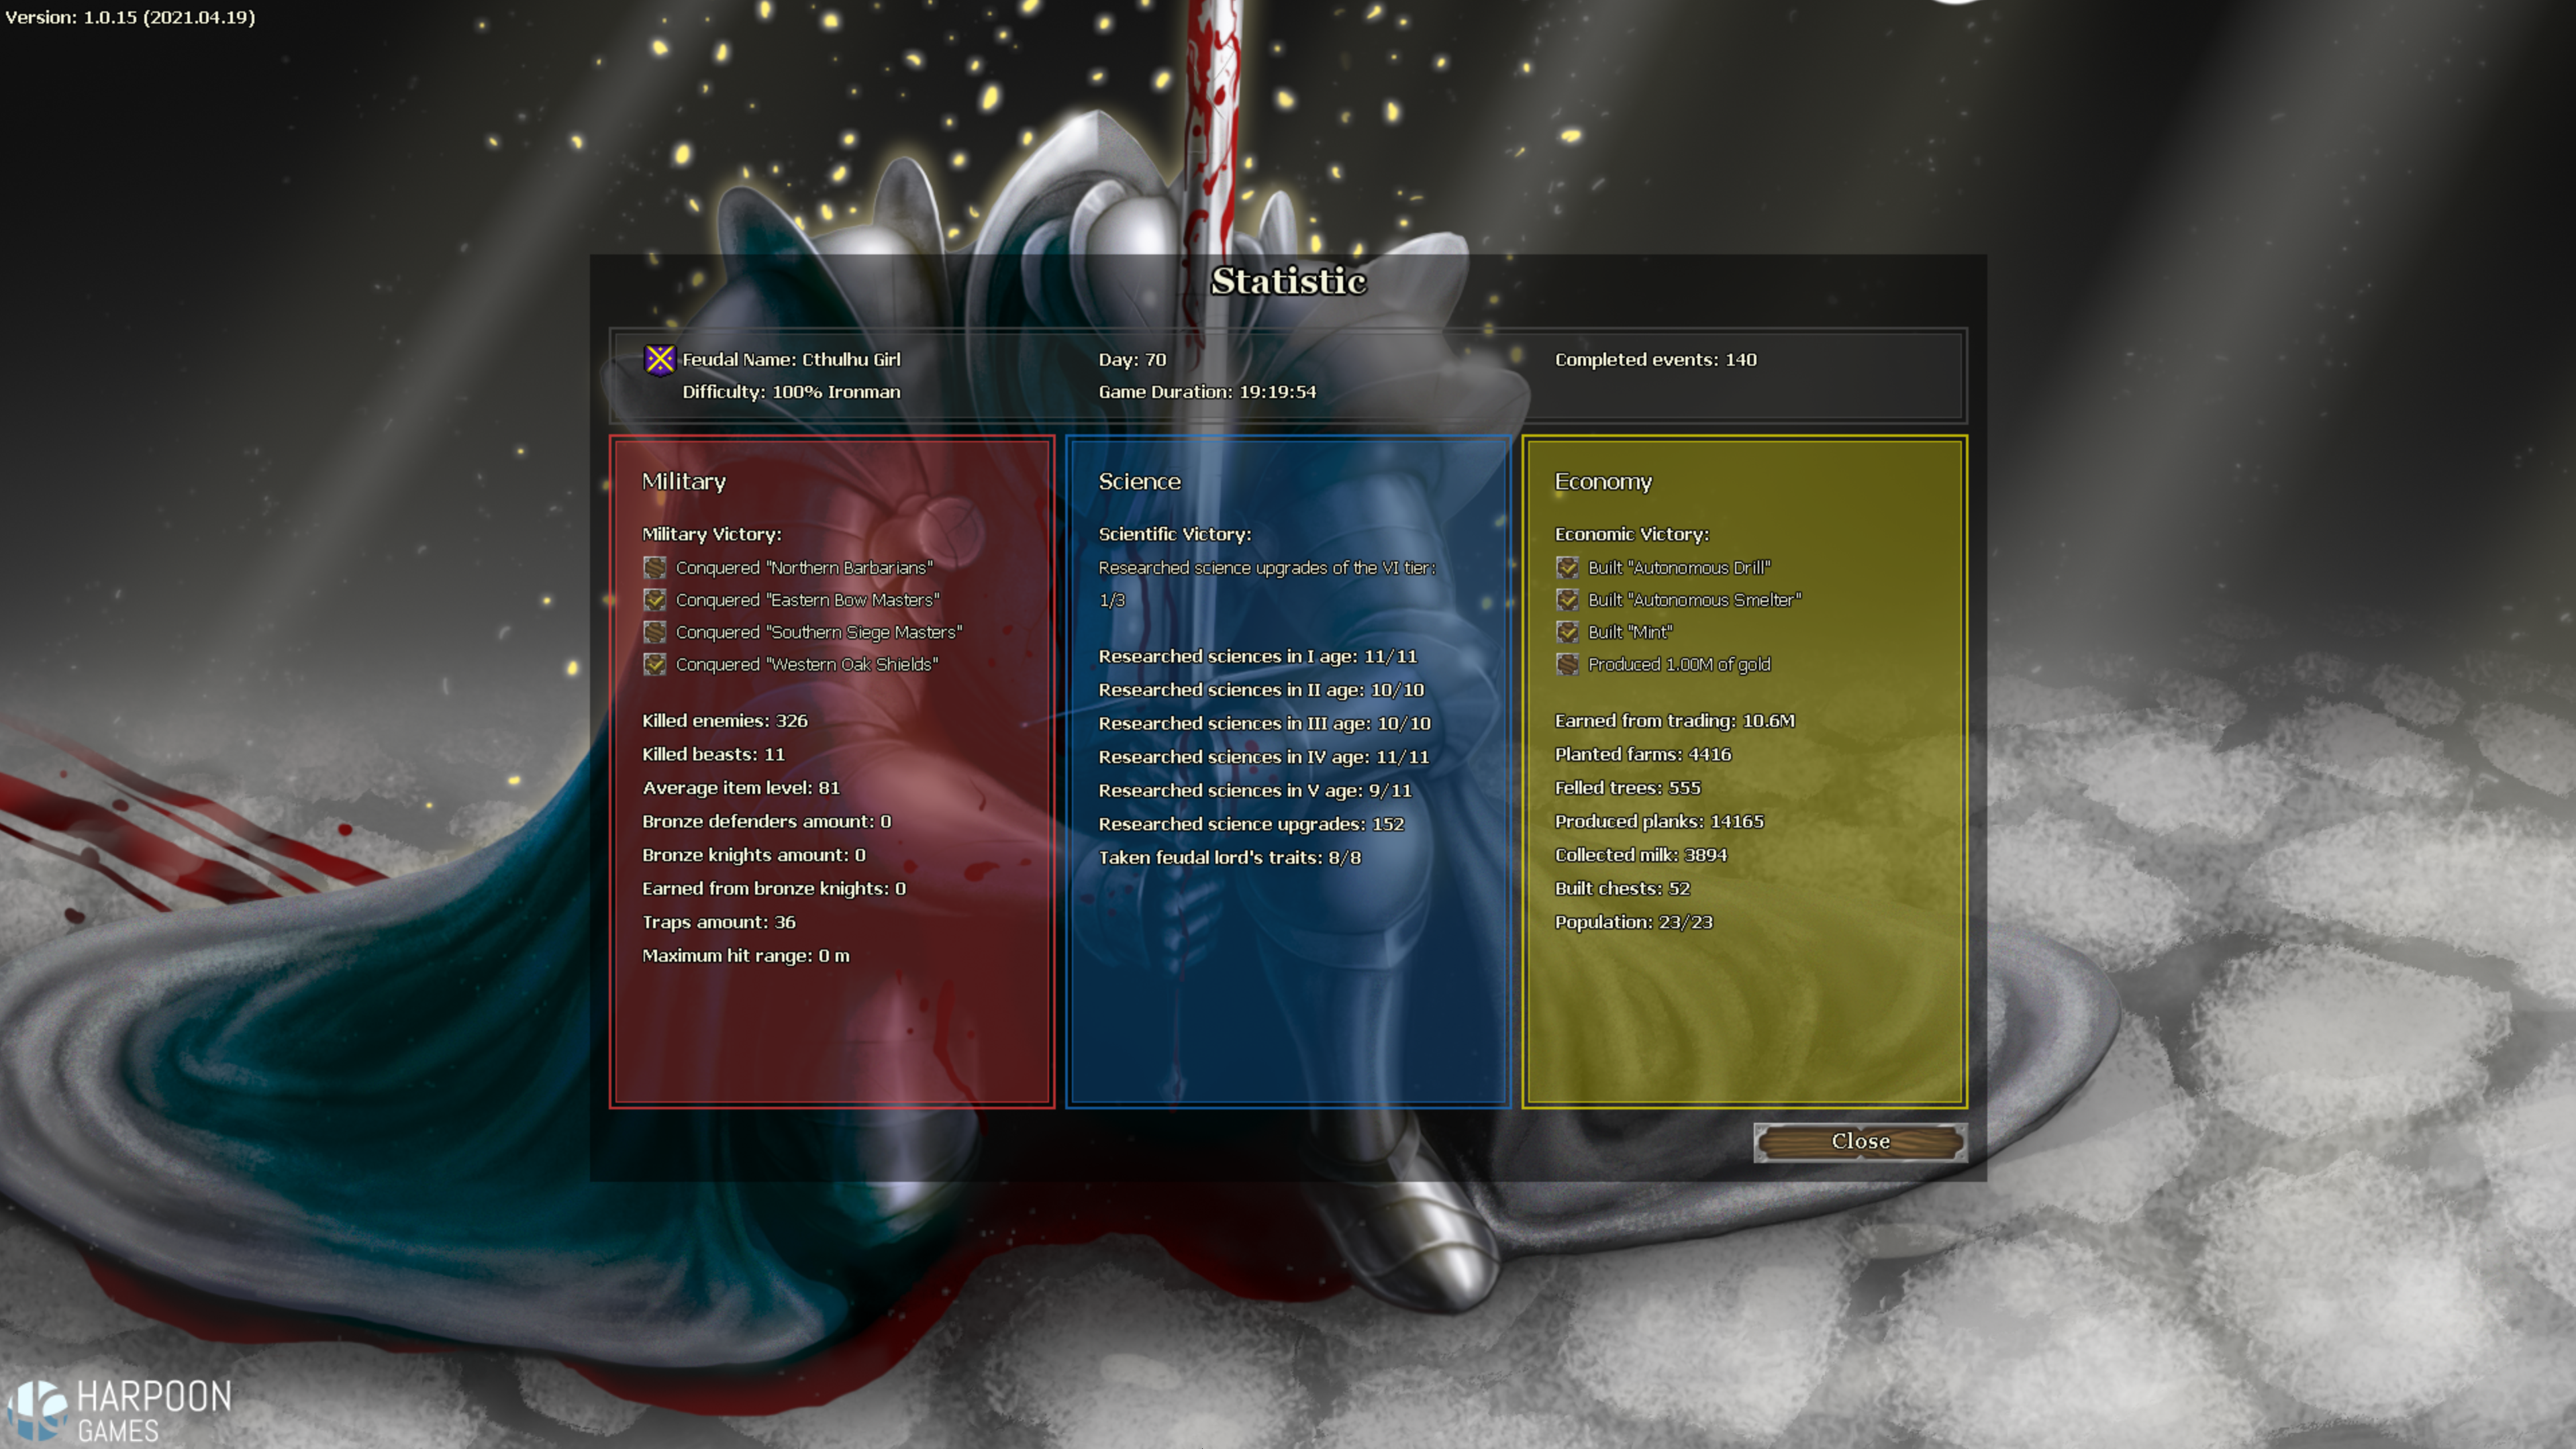Screen dimensions: 2576x1449
Task: Click the Completed events 140 text
Action: click(x=1655, y=359)
